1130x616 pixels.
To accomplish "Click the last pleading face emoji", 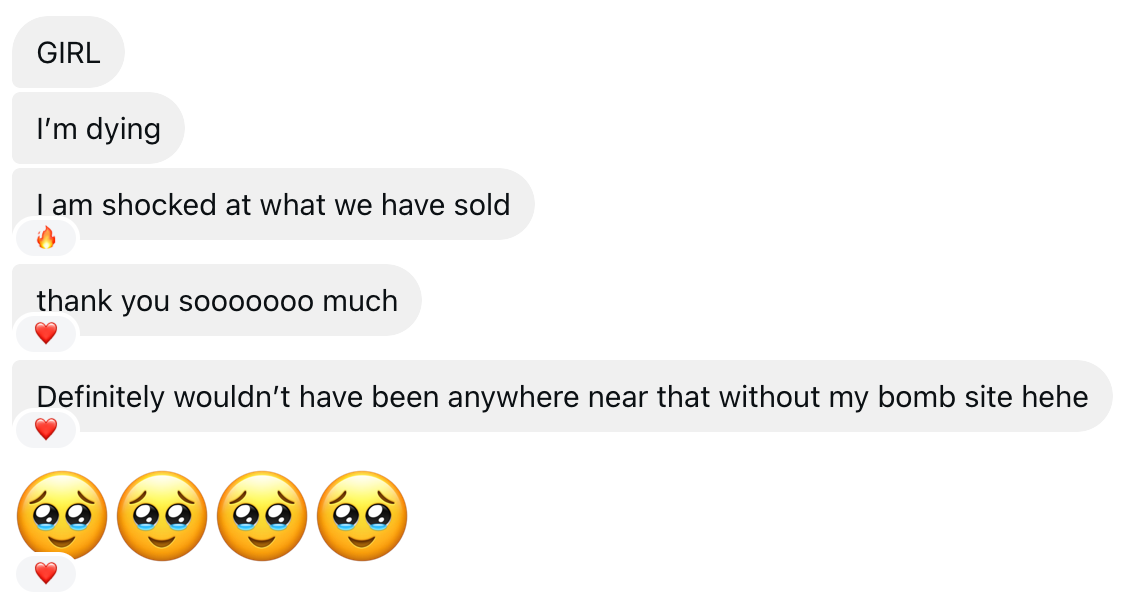I will (362, 515).
